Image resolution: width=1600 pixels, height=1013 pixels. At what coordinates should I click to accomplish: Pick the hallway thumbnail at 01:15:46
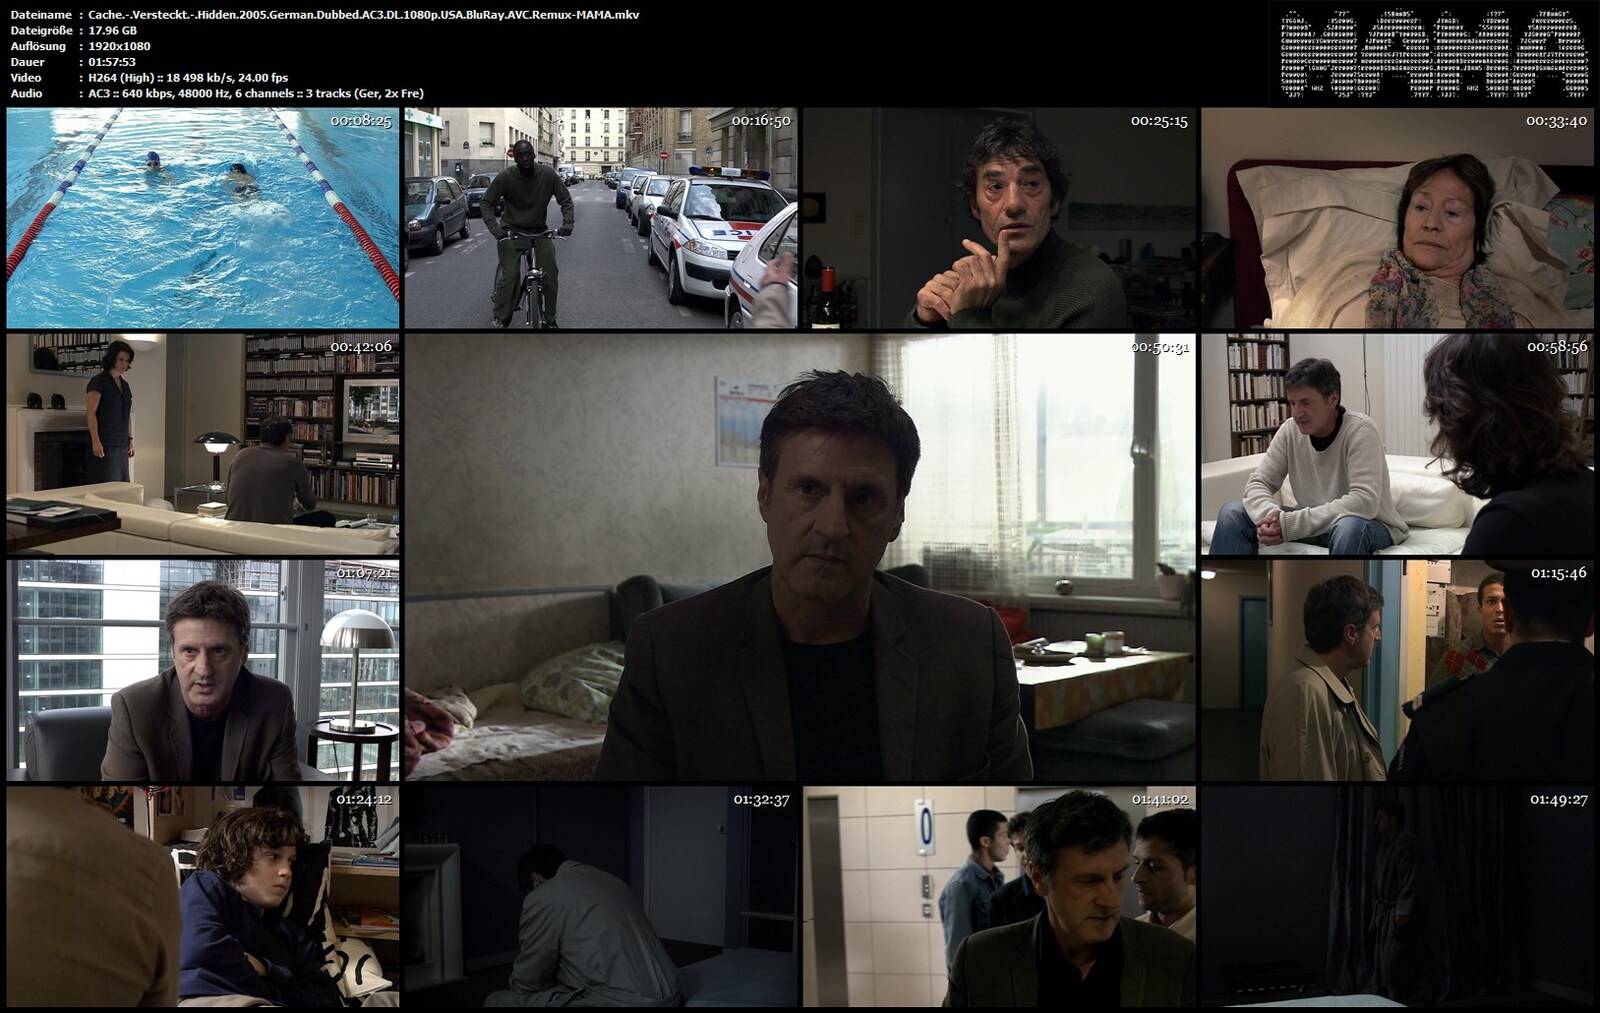pos(1397,670)
